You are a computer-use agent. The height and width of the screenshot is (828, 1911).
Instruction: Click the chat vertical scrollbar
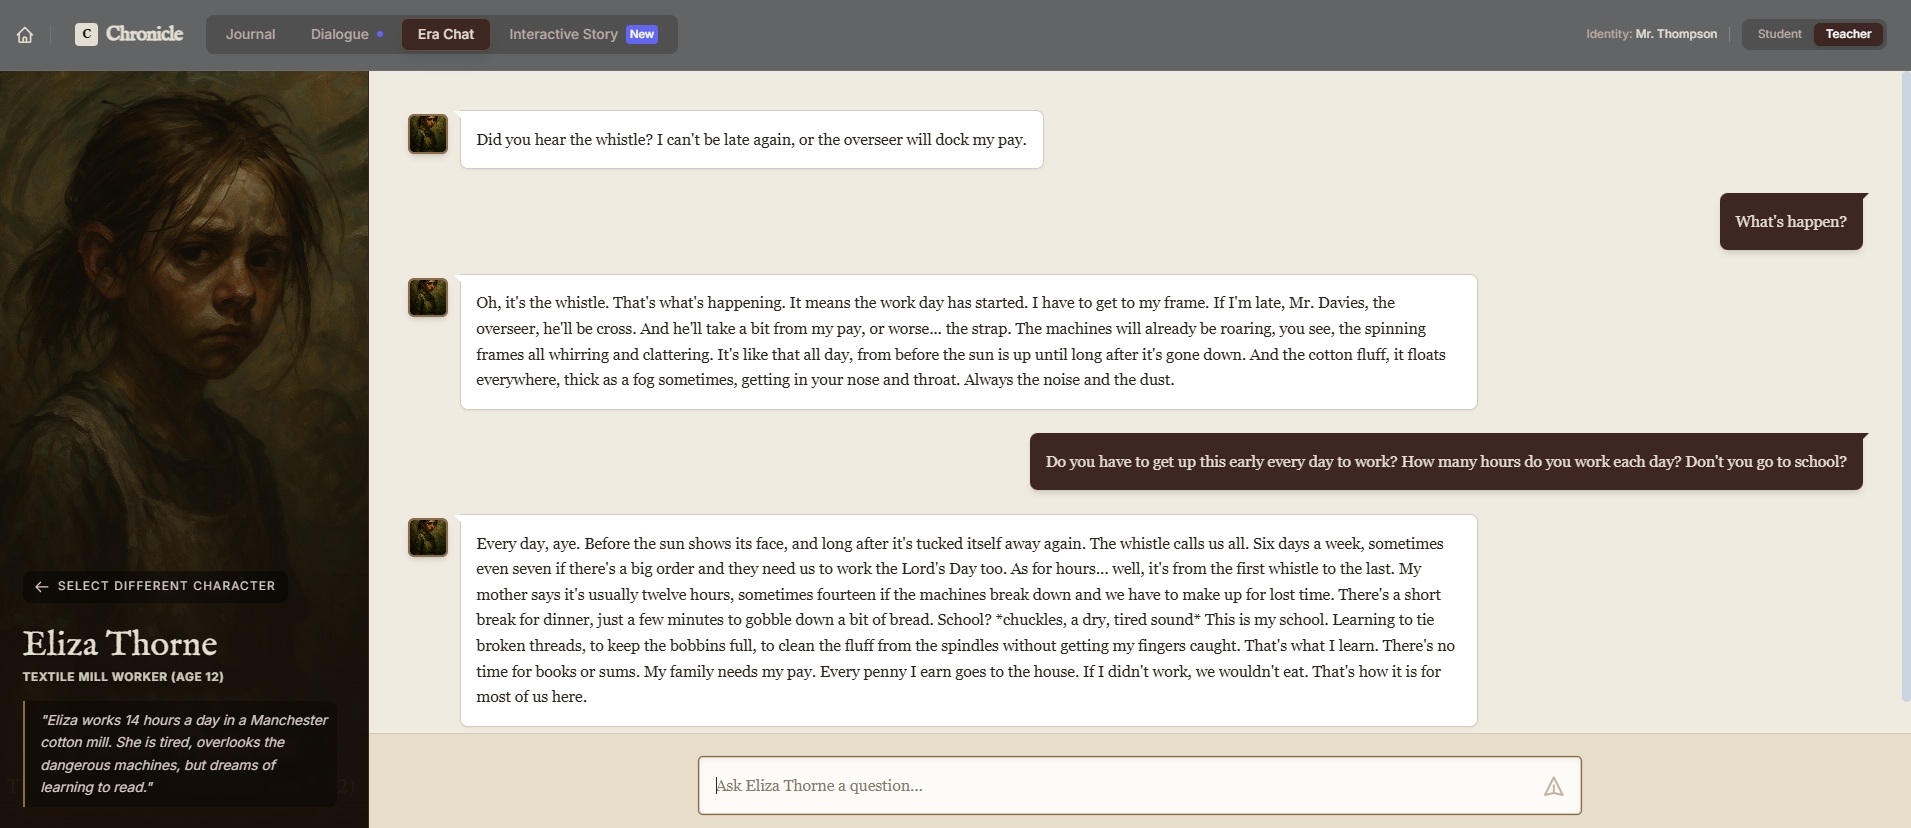click(1905, 386)
